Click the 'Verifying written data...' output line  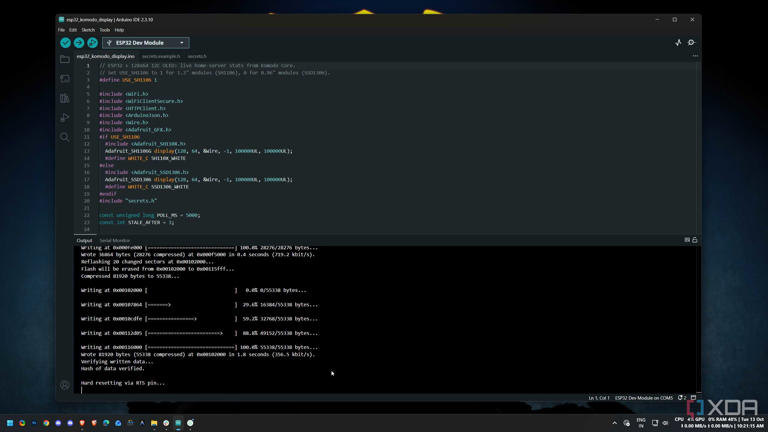tap(117, 361)
